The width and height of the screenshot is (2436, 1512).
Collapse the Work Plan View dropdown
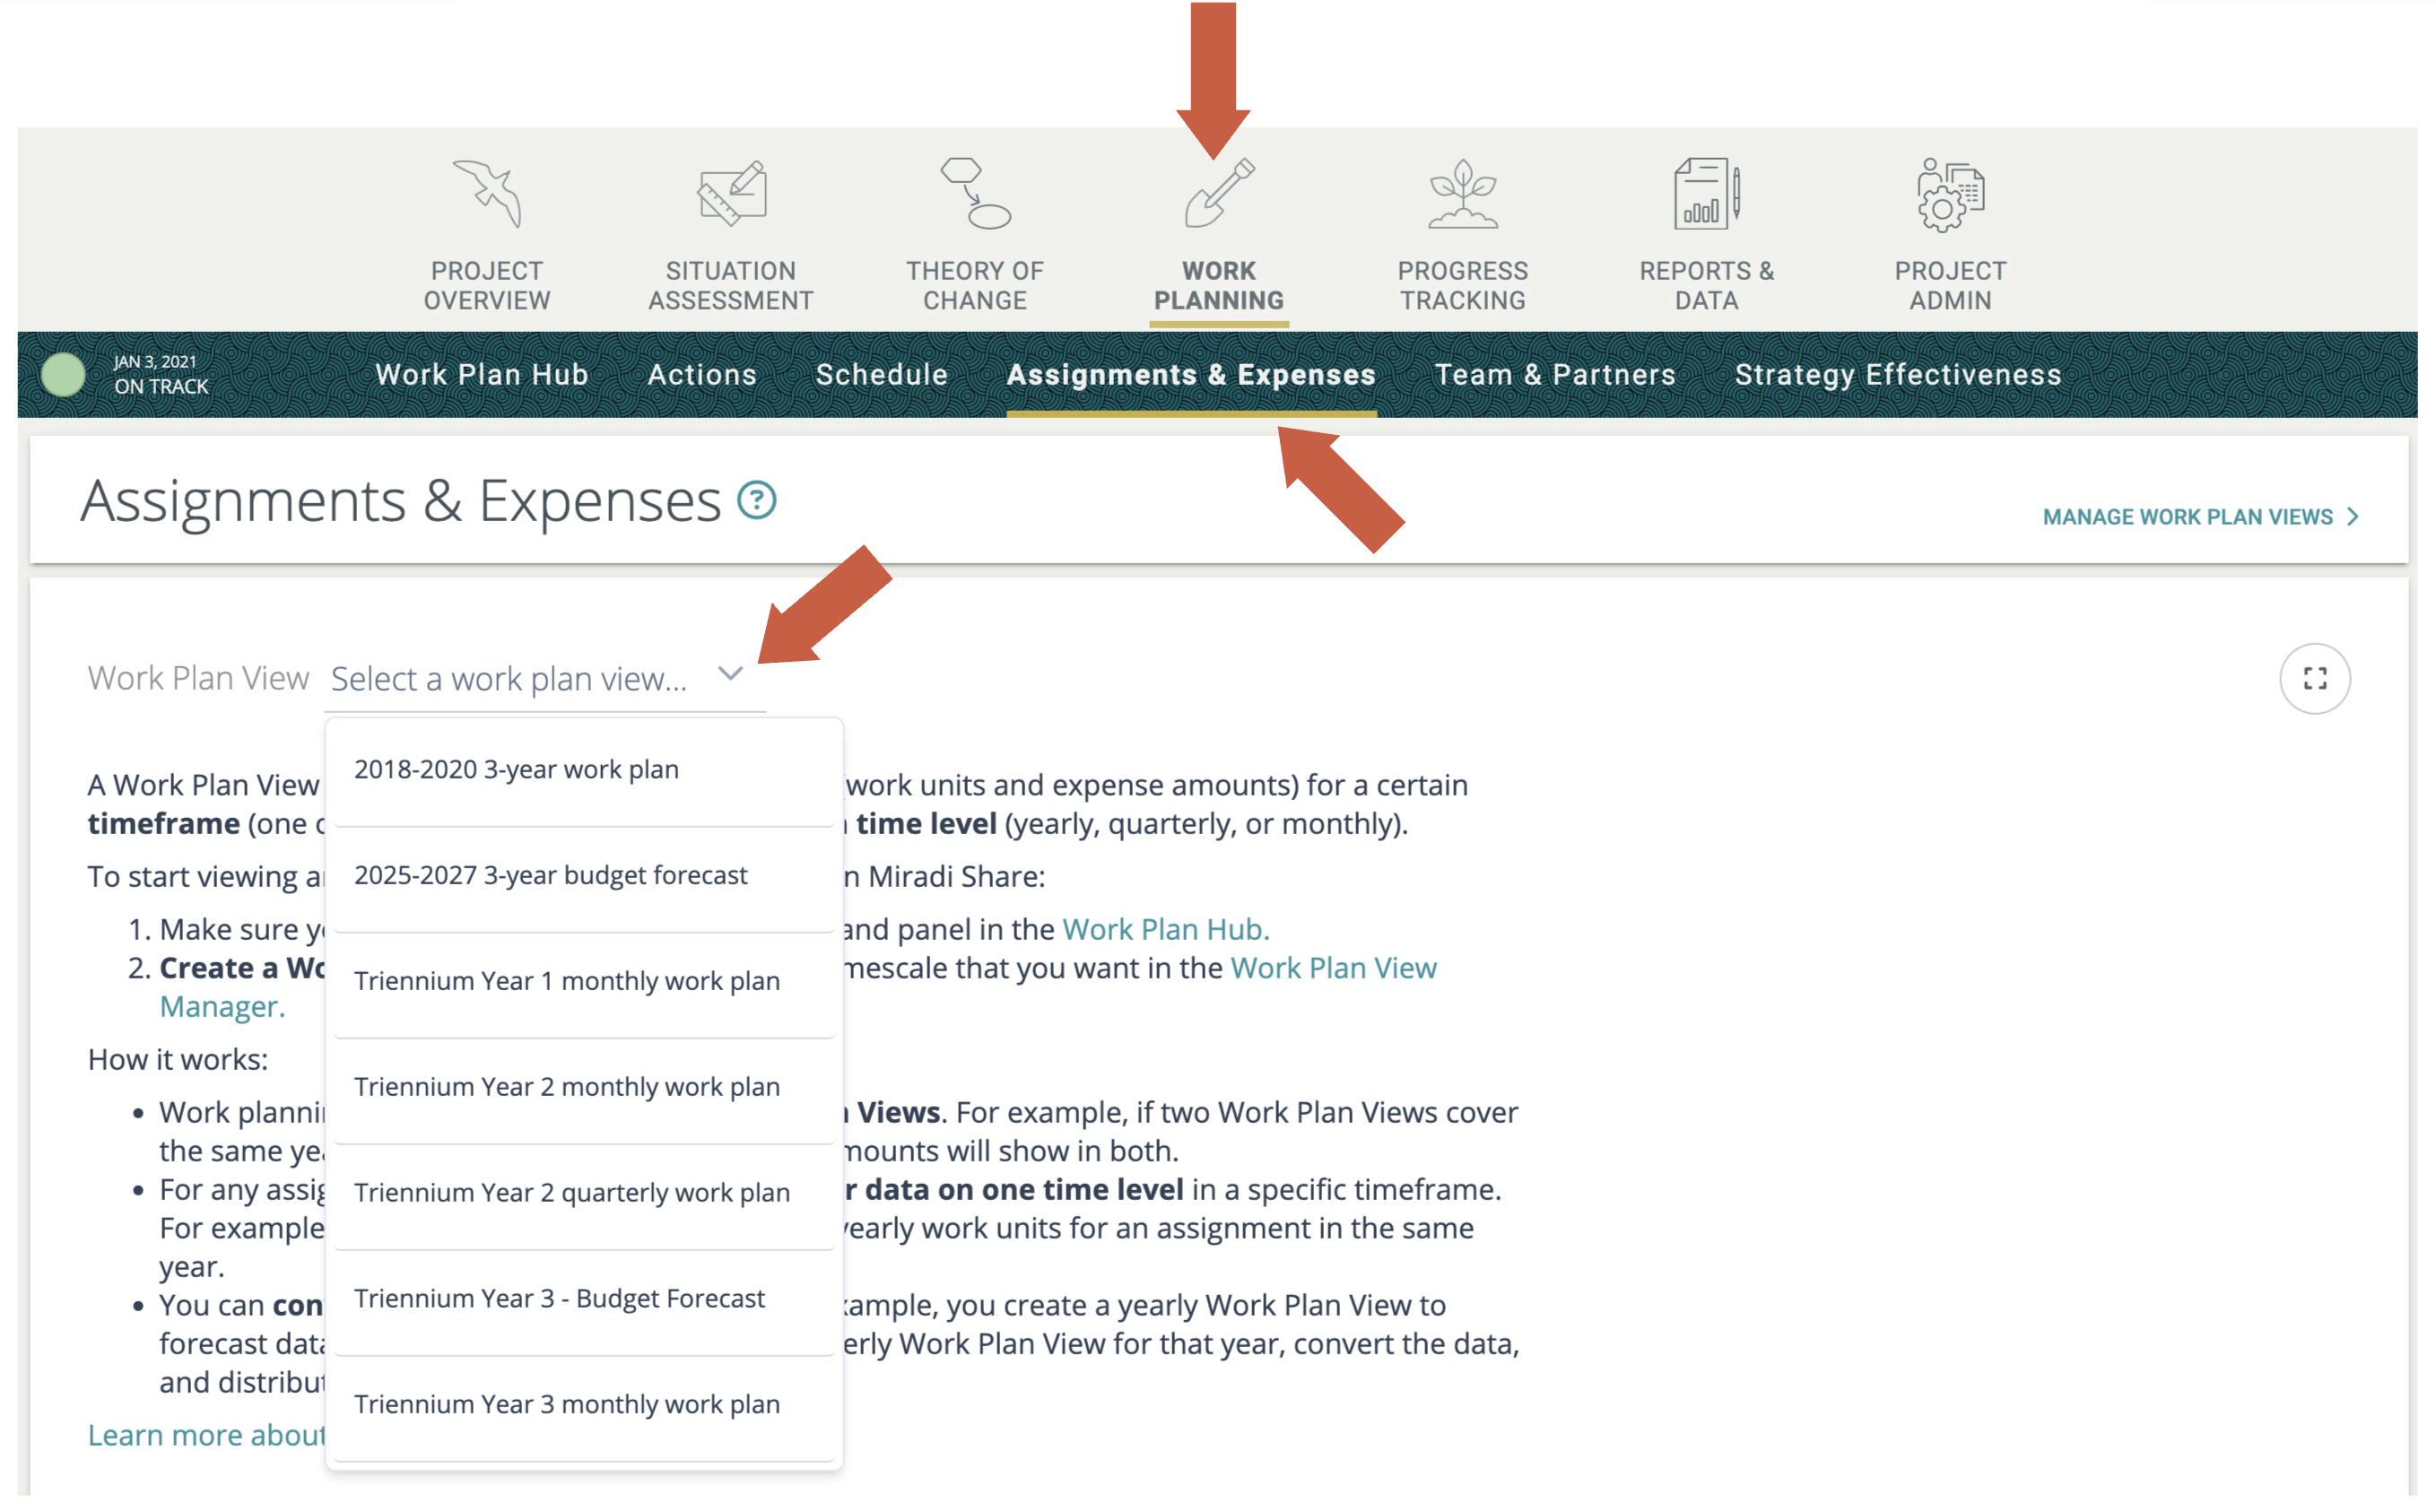pyautogui.click(x=731, y=675)
